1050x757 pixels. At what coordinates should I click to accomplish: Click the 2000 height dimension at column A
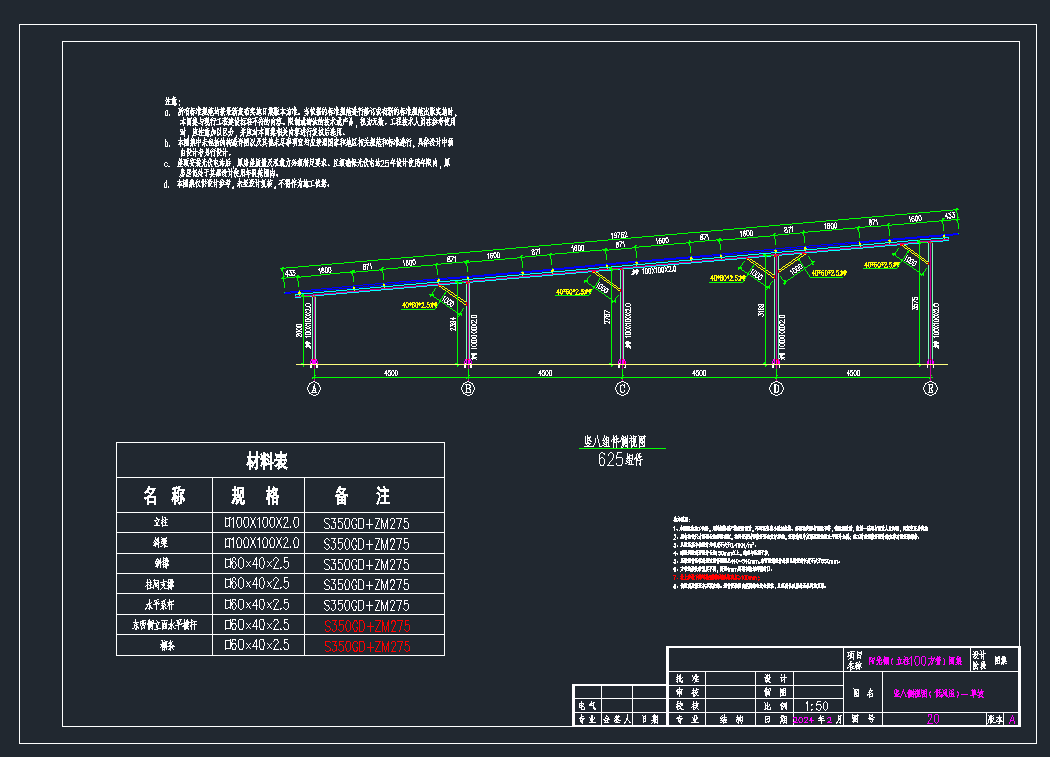(x=299, y=330)
